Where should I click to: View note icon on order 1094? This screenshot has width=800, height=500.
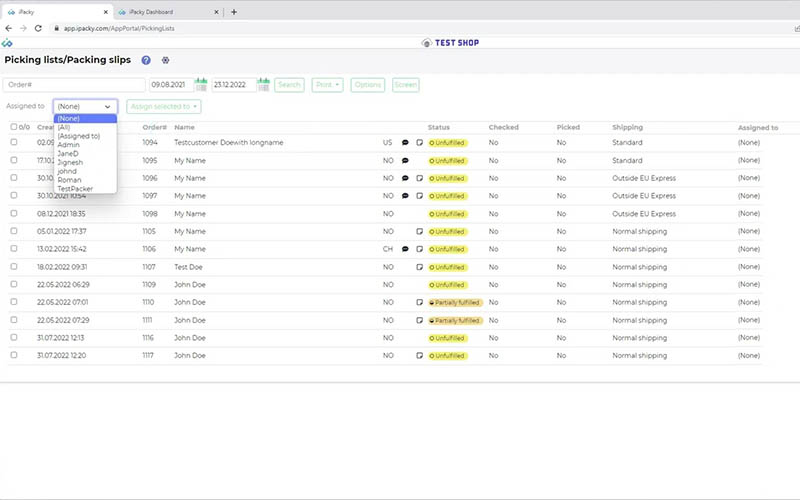coord(419,143)
